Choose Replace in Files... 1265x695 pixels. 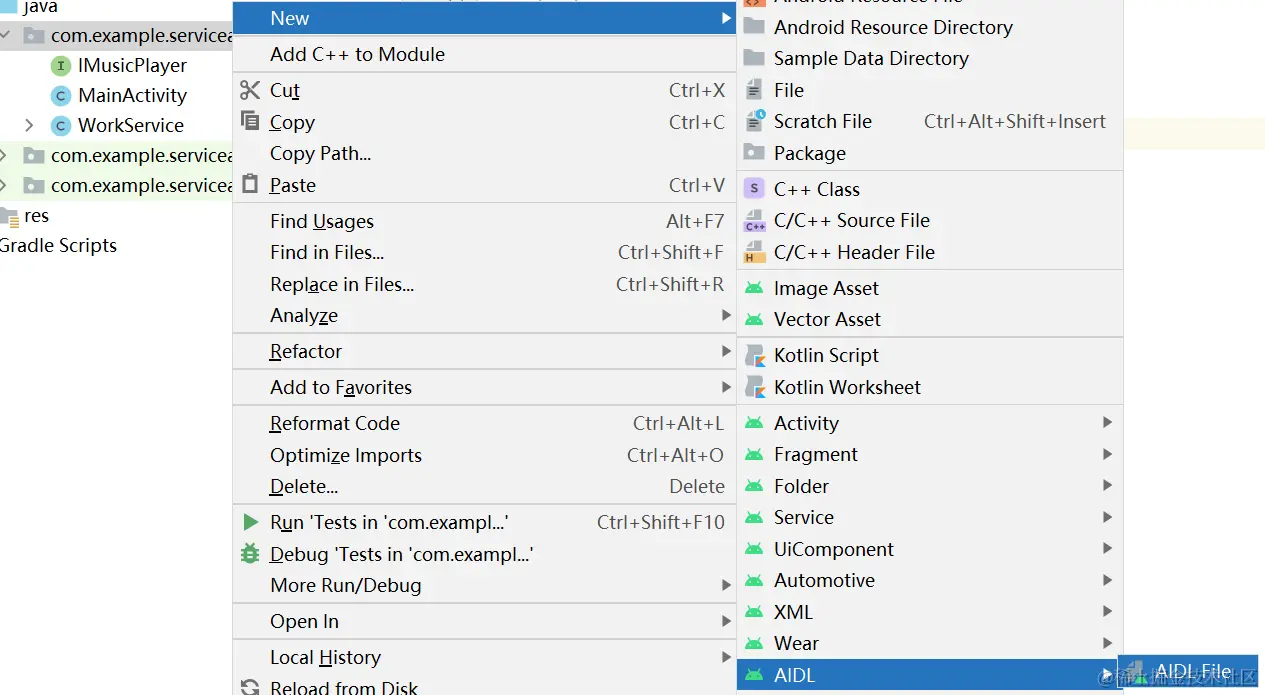coord(484,284)
